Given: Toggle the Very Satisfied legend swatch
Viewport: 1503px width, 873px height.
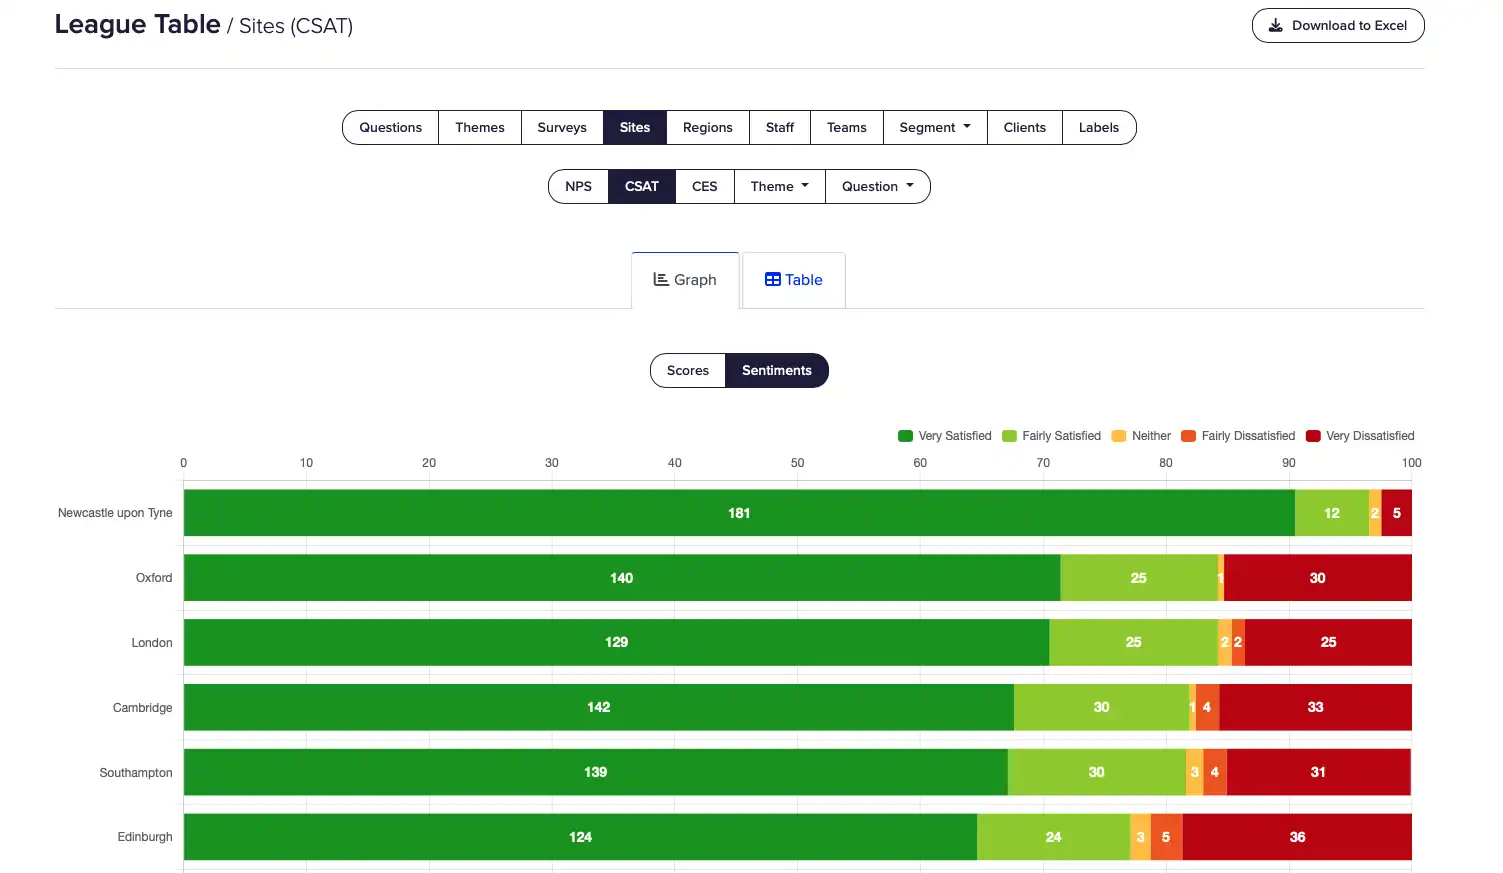Looking at the screenshot, I should (906, 436).
